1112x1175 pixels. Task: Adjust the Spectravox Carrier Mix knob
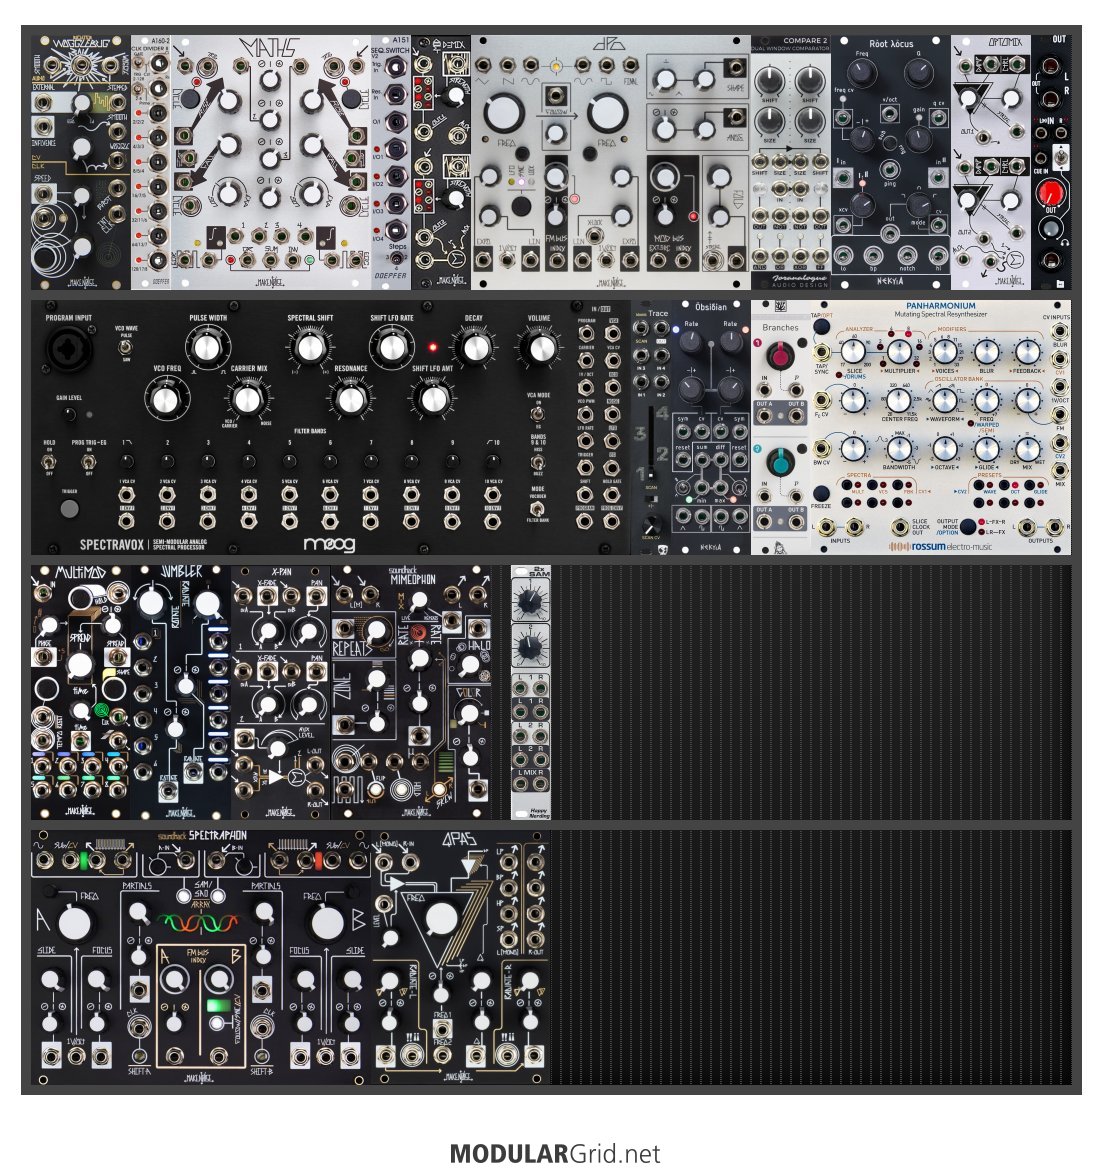coord(247,399)
